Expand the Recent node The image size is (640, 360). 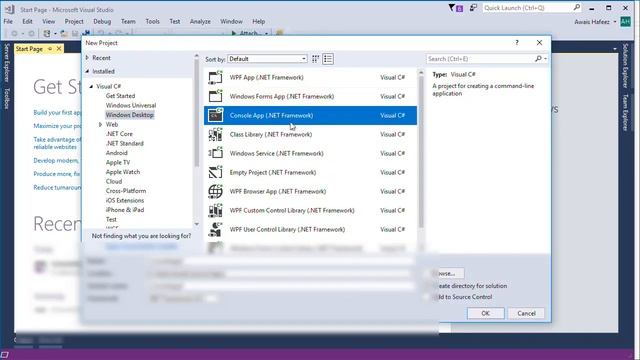point(87,58)
